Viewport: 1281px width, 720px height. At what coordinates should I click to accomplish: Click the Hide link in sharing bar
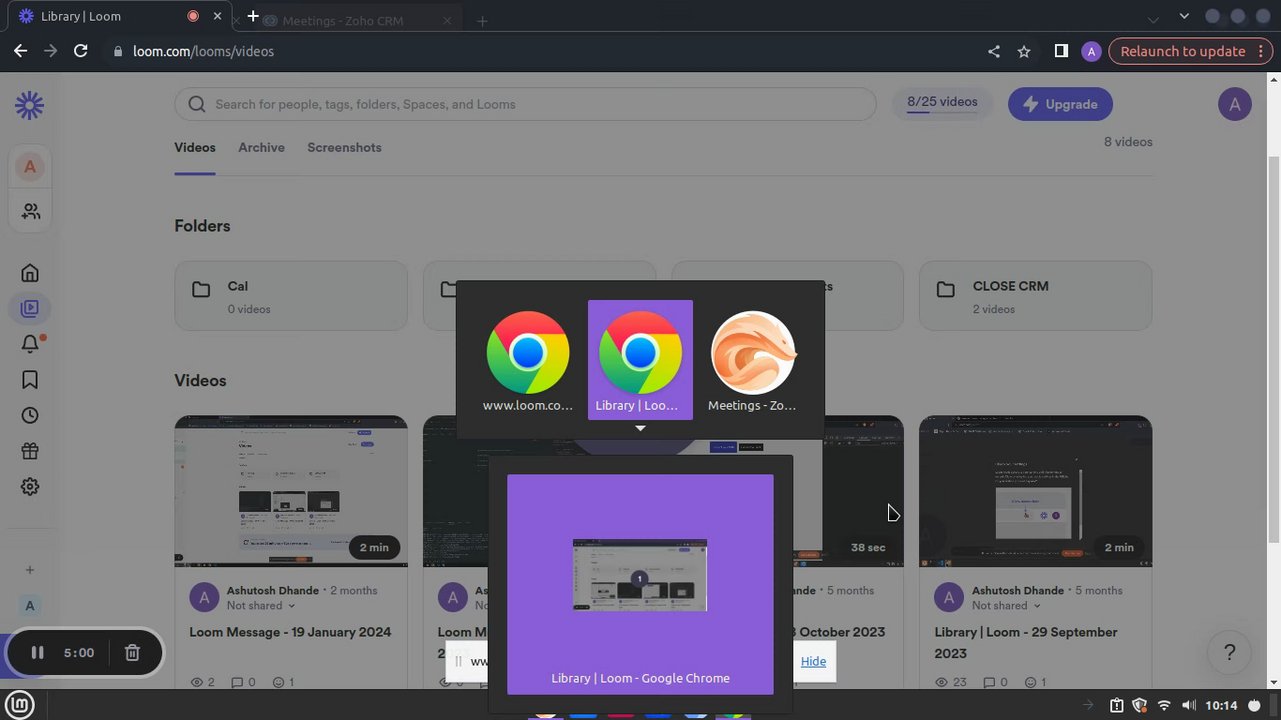point(813,661)
